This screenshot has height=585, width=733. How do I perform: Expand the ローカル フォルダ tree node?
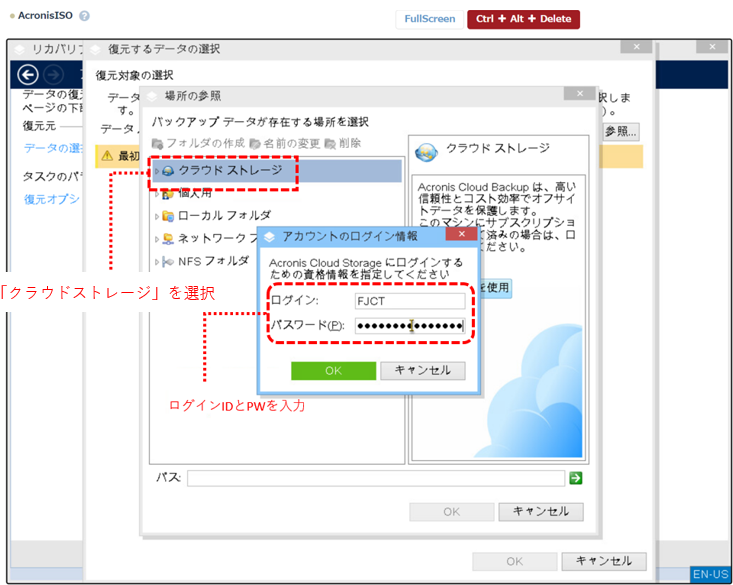click(156, 216)
